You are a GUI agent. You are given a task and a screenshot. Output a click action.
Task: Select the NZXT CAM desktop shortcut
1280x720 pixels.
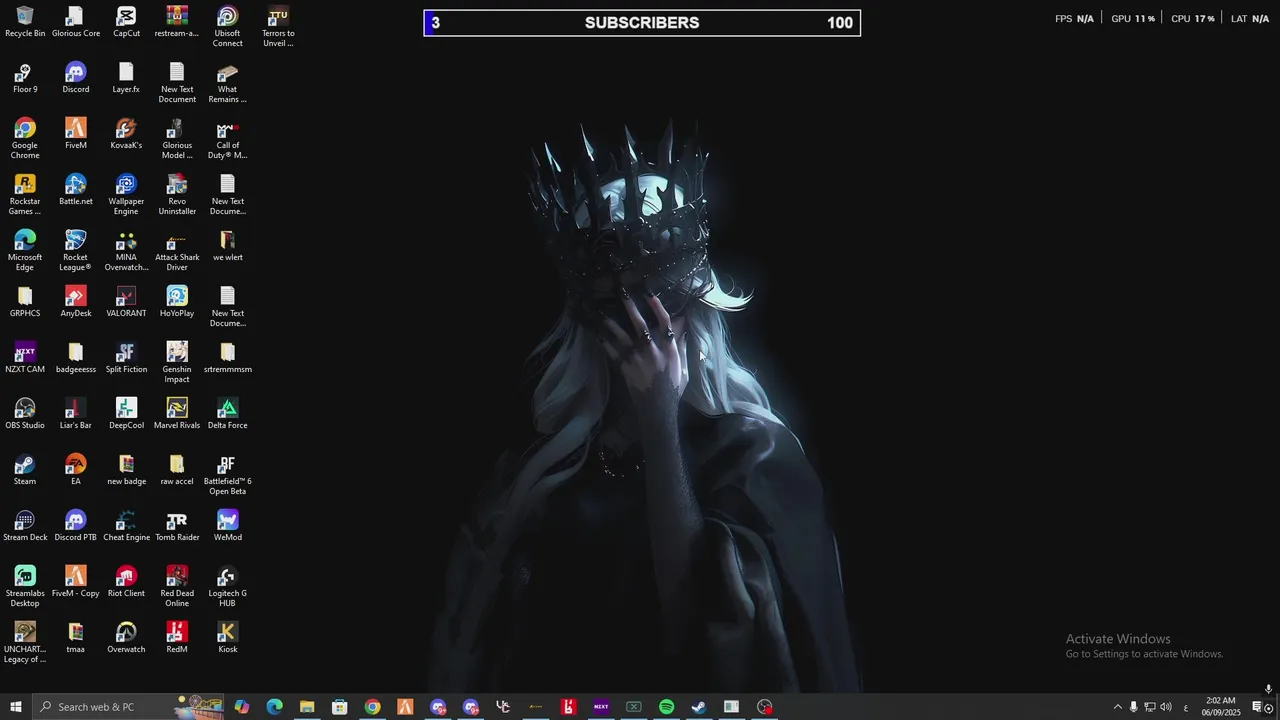25,358
